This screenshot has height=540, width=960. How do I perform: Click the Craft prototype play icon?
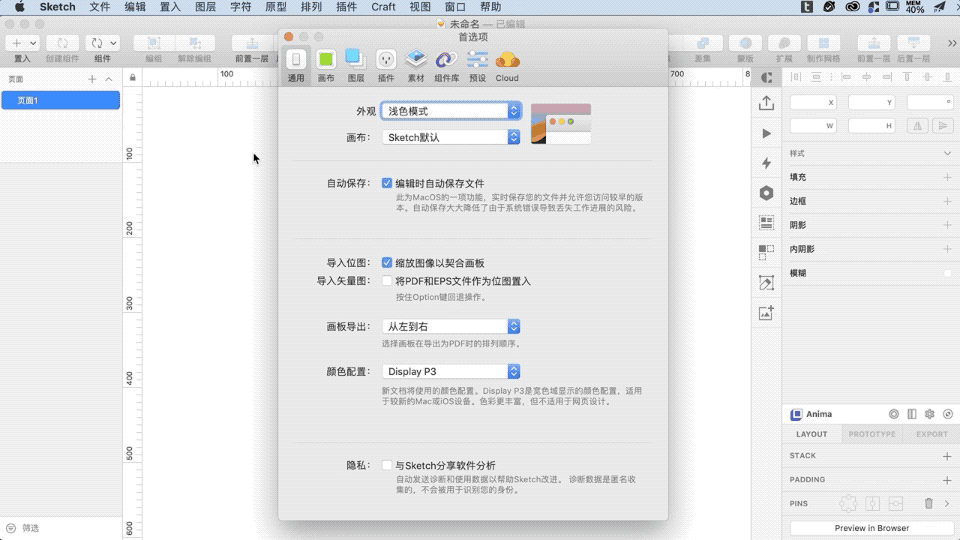[767, 133]
